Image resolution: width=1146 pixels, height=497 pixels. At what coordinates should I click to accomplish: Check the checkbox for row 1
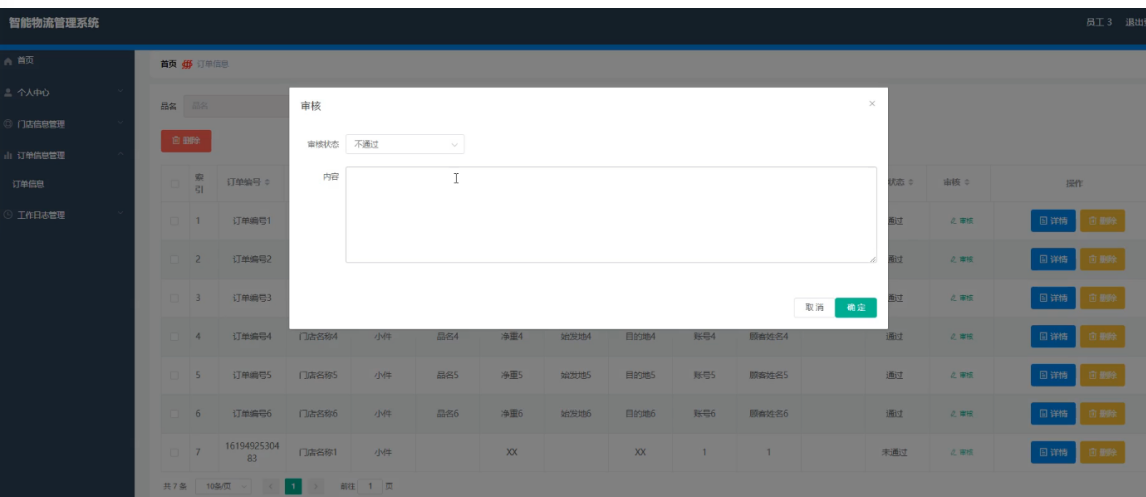coord(175,221)
